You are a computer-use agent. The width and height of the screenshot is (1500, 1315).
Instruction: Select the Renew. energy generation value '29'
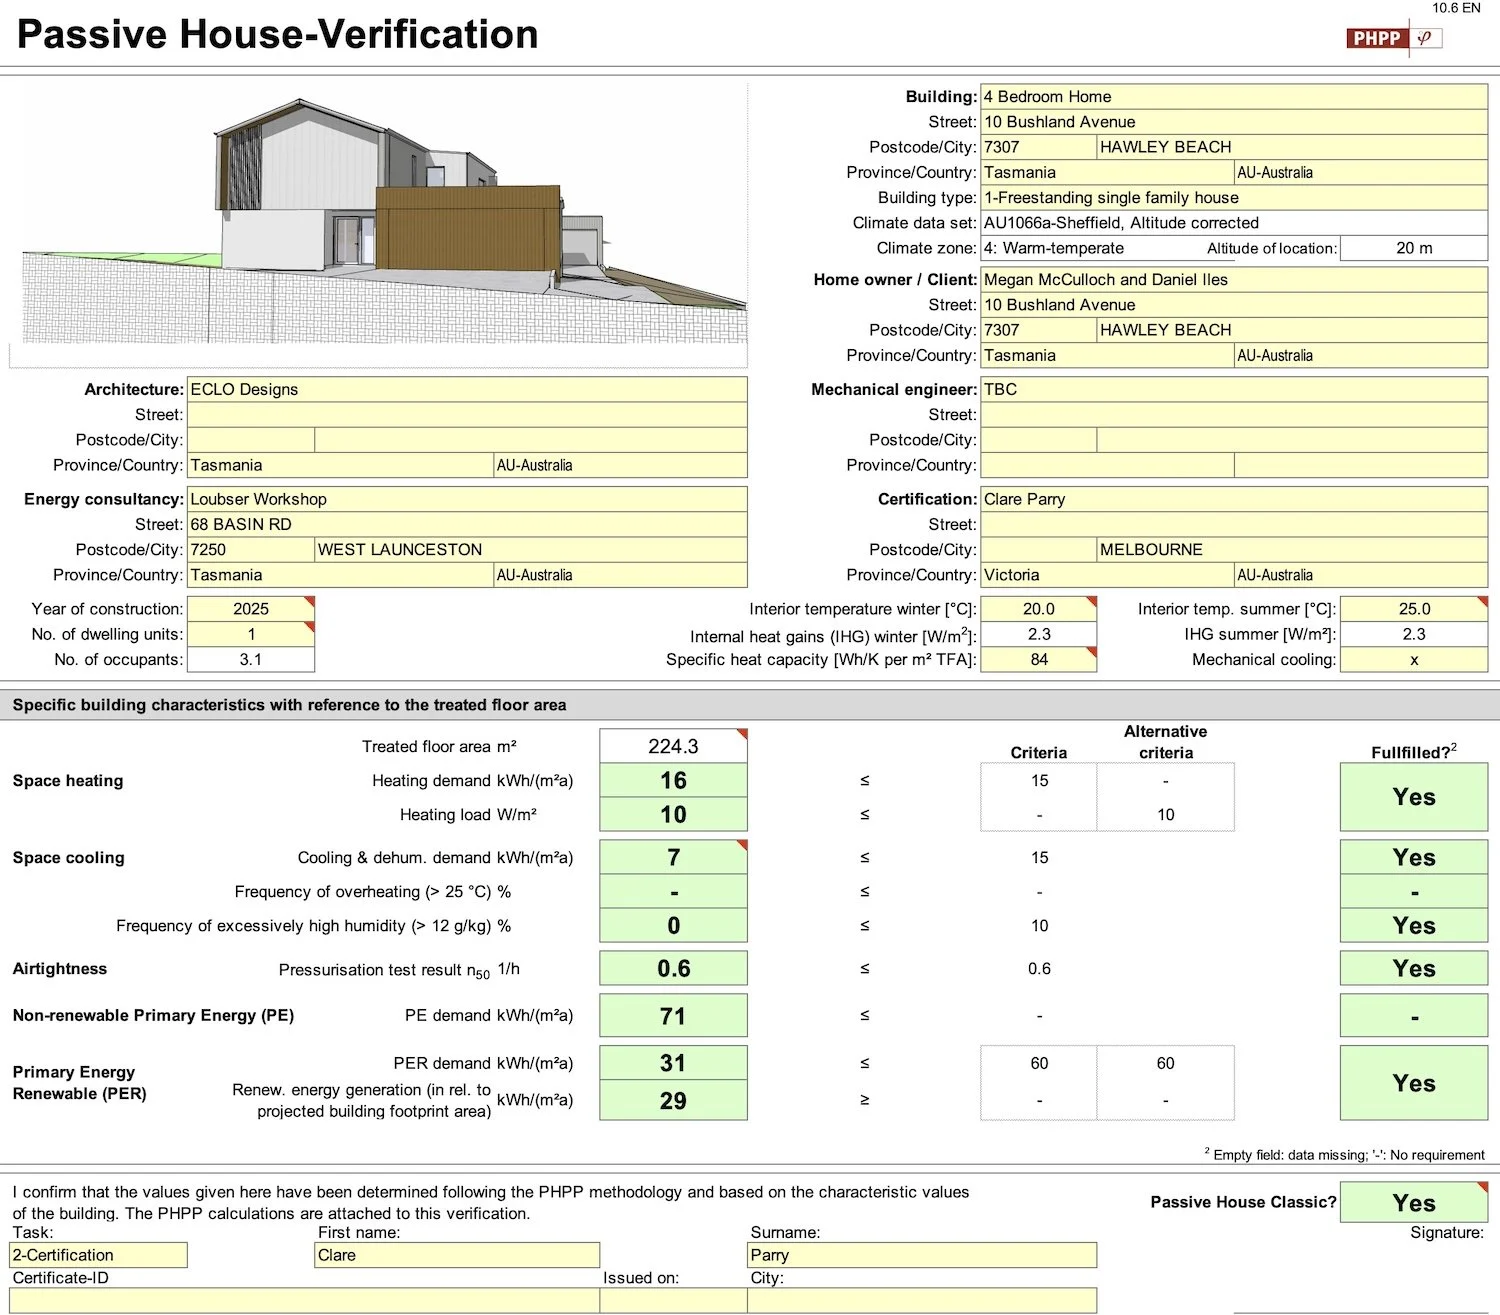point(674,1101)
